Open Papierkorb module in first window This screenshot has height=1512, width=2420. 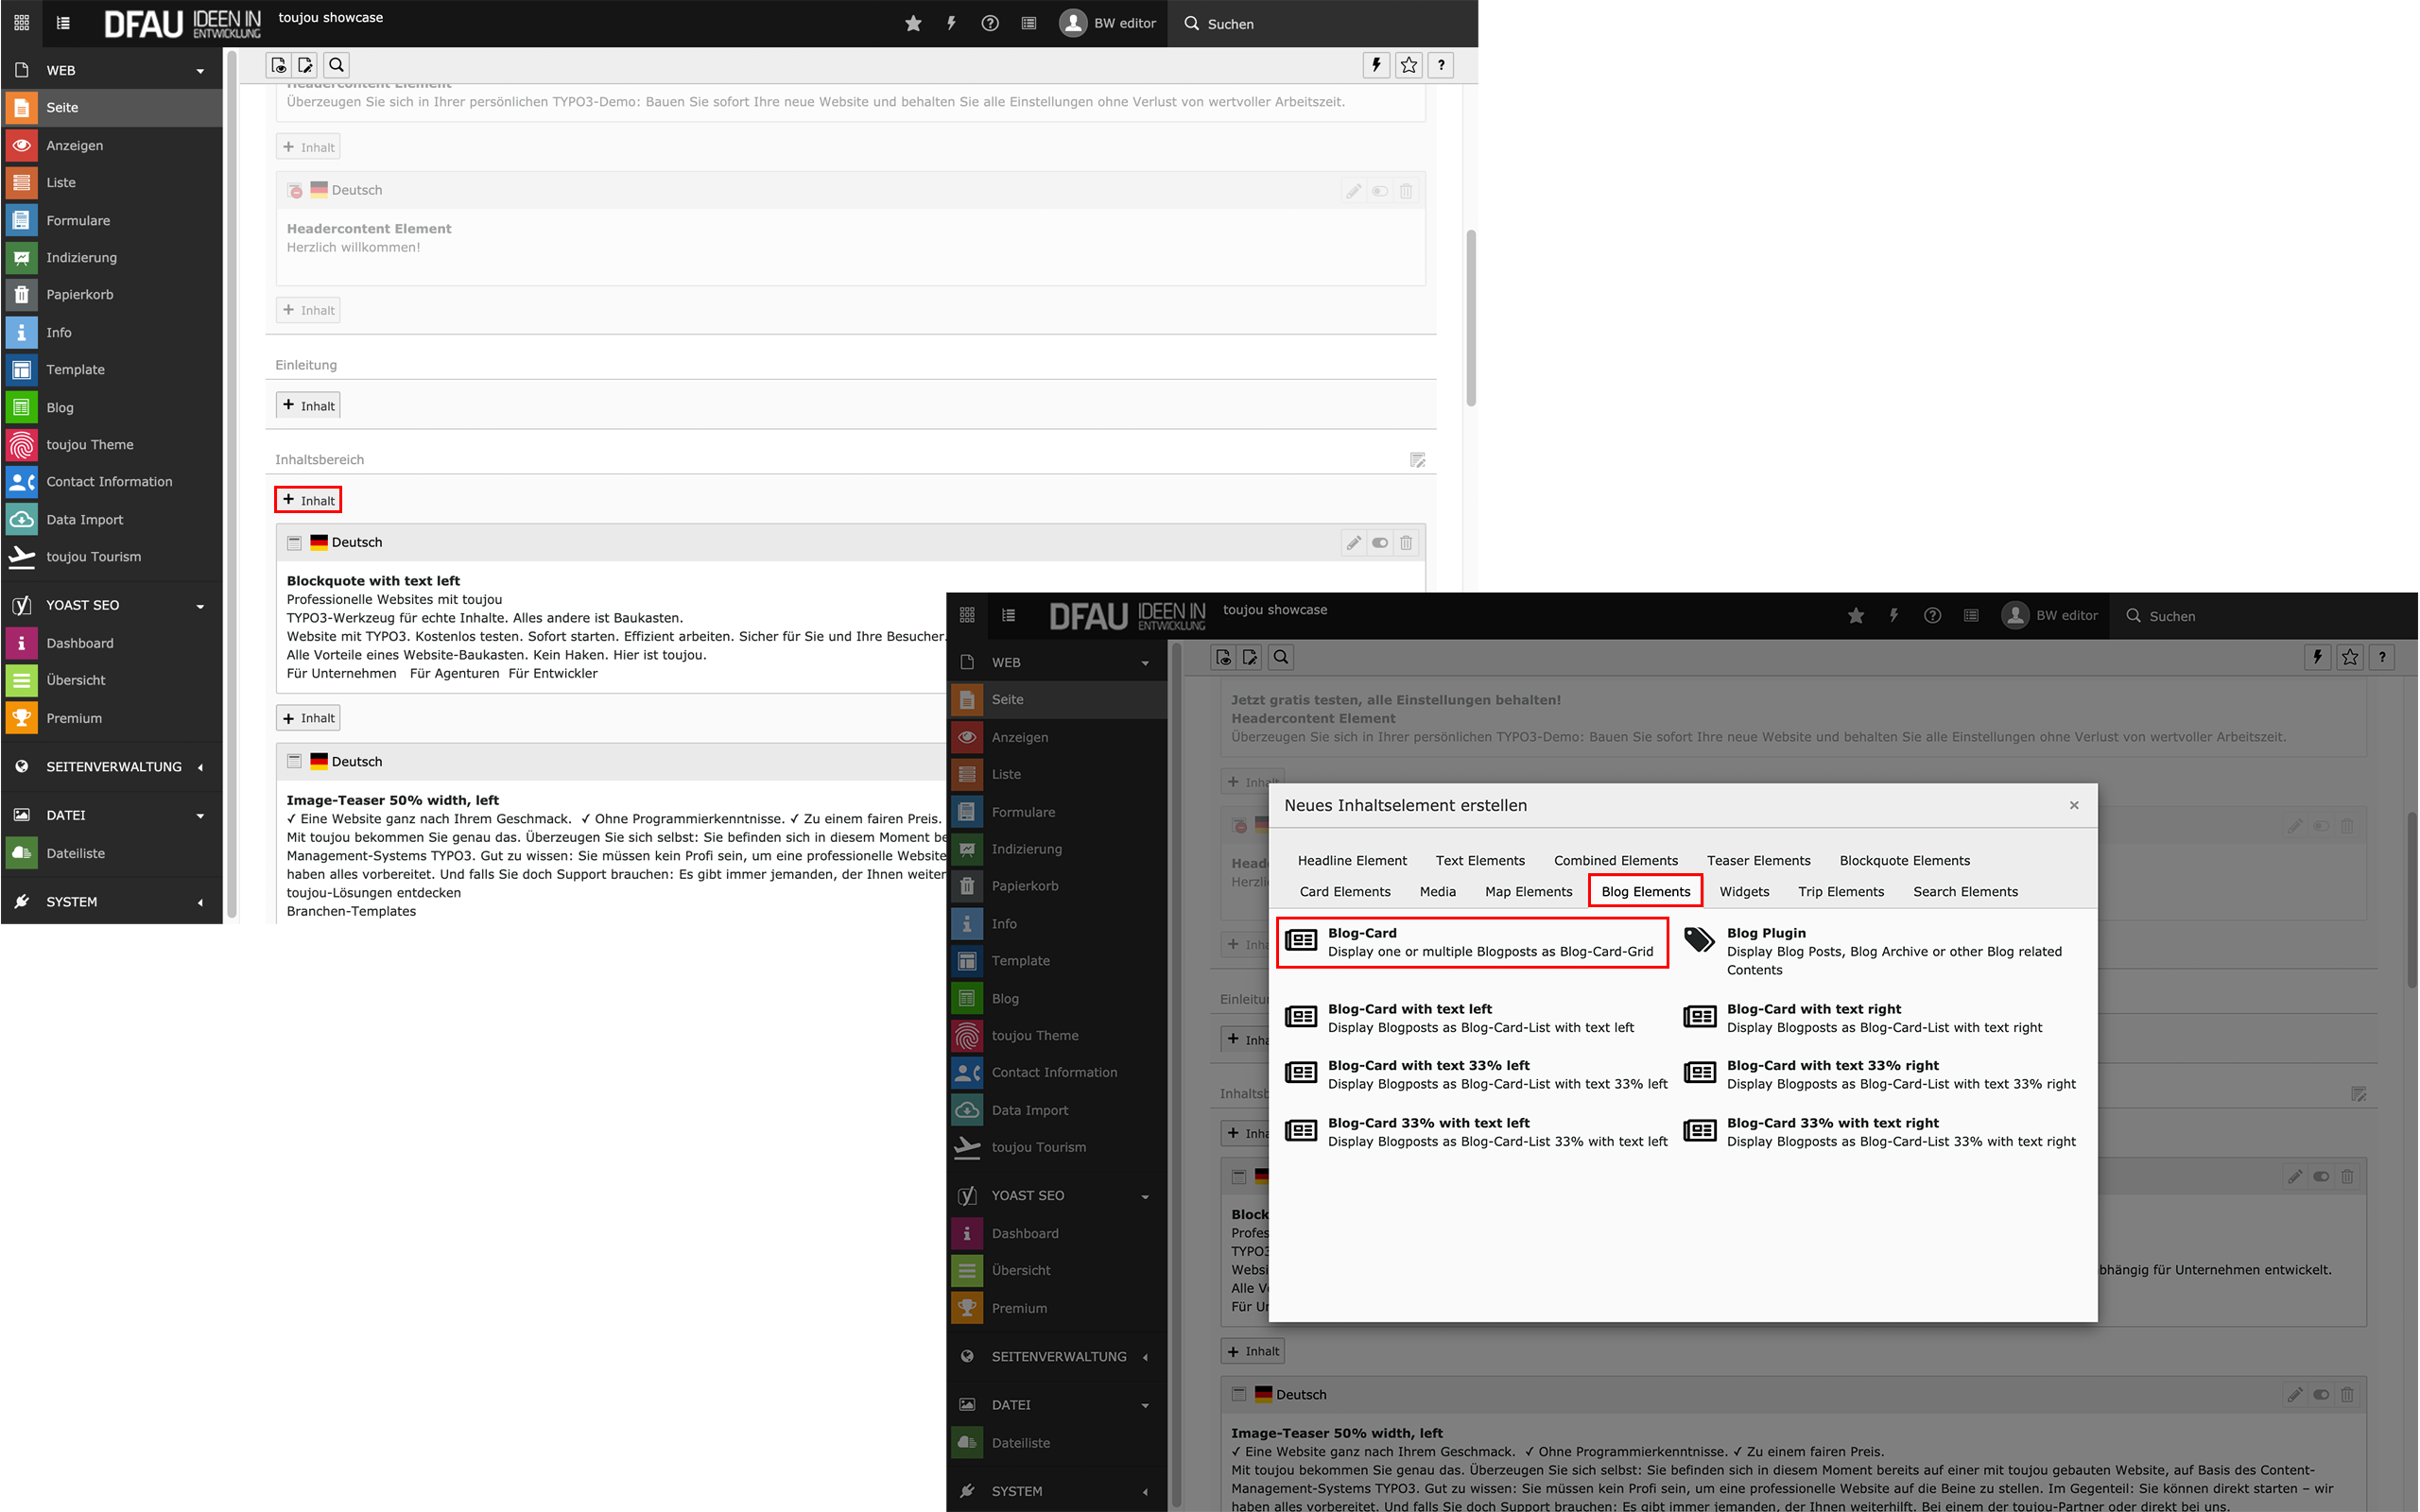coord(112,294)
